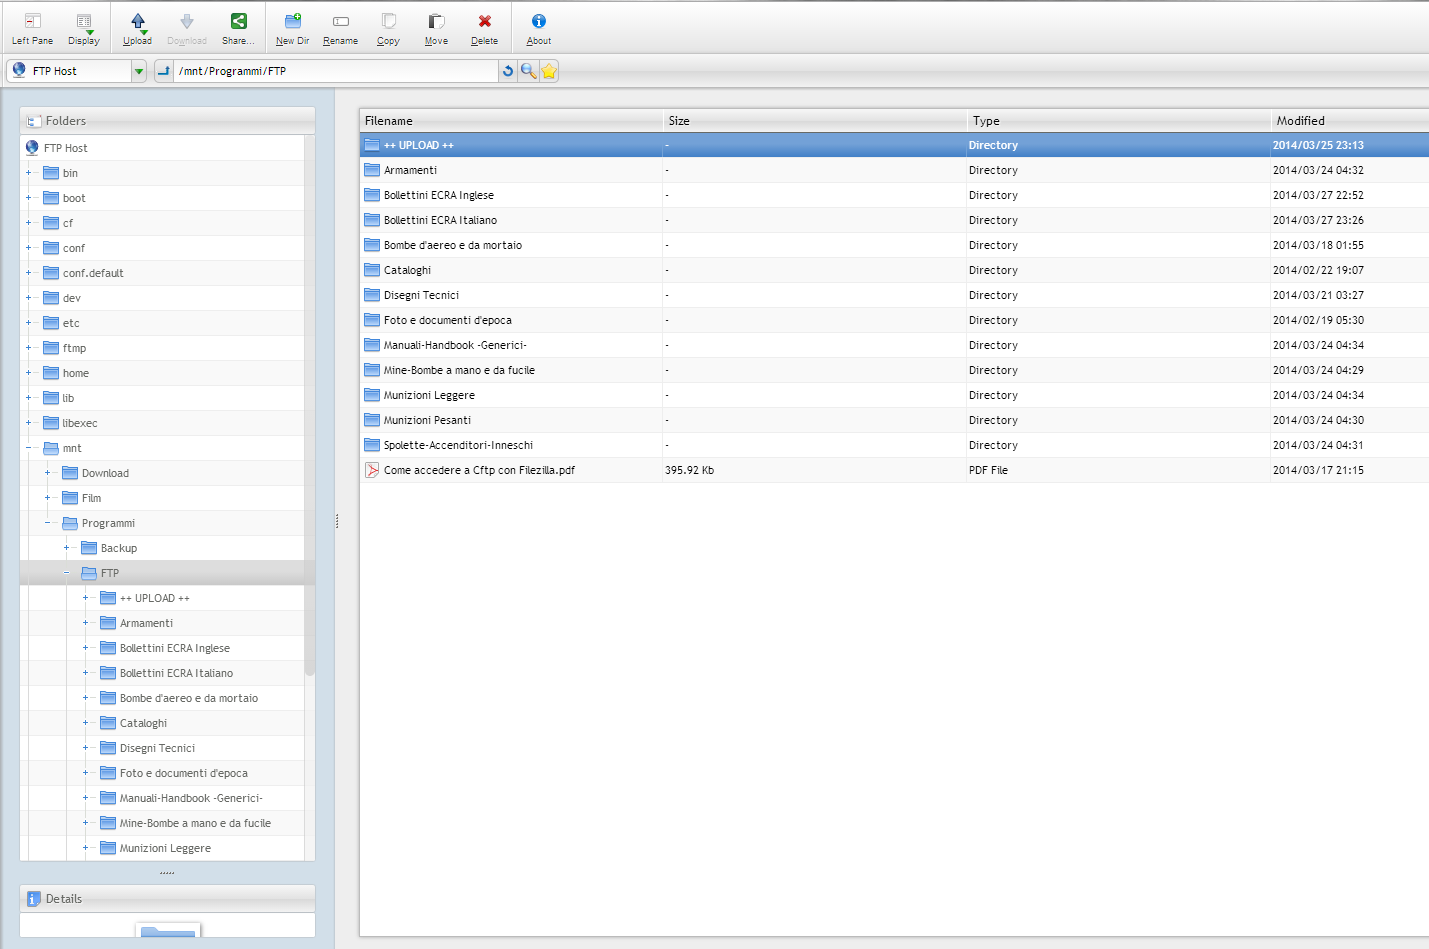Click the pane splitter handle dots
1429x949 pixels.
337,521
